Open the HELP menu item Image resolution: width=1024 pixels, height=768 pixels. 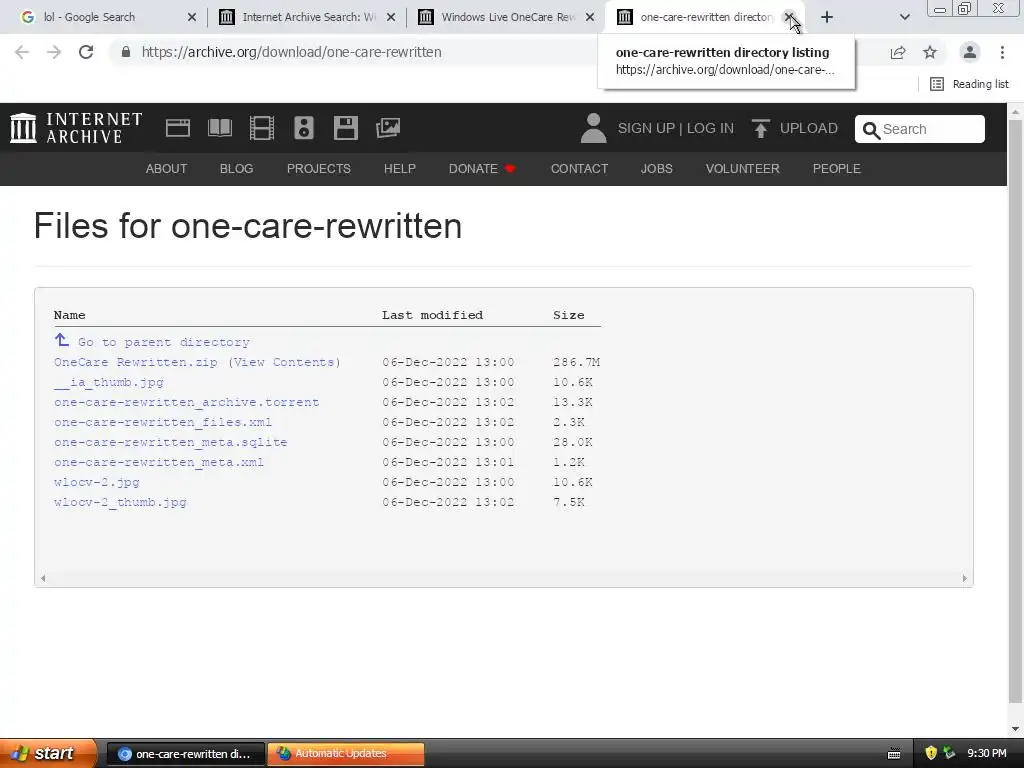point(400,168)
